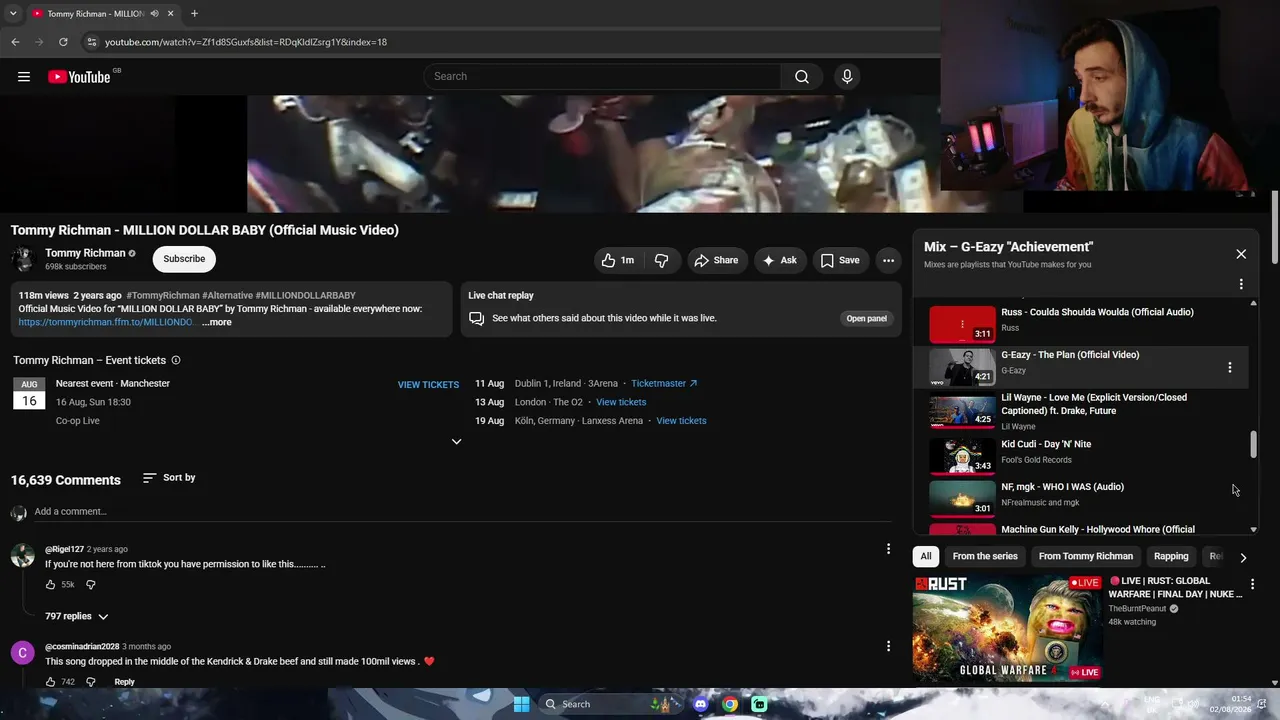Click the browser address bar URL

[x=246, y=42]
